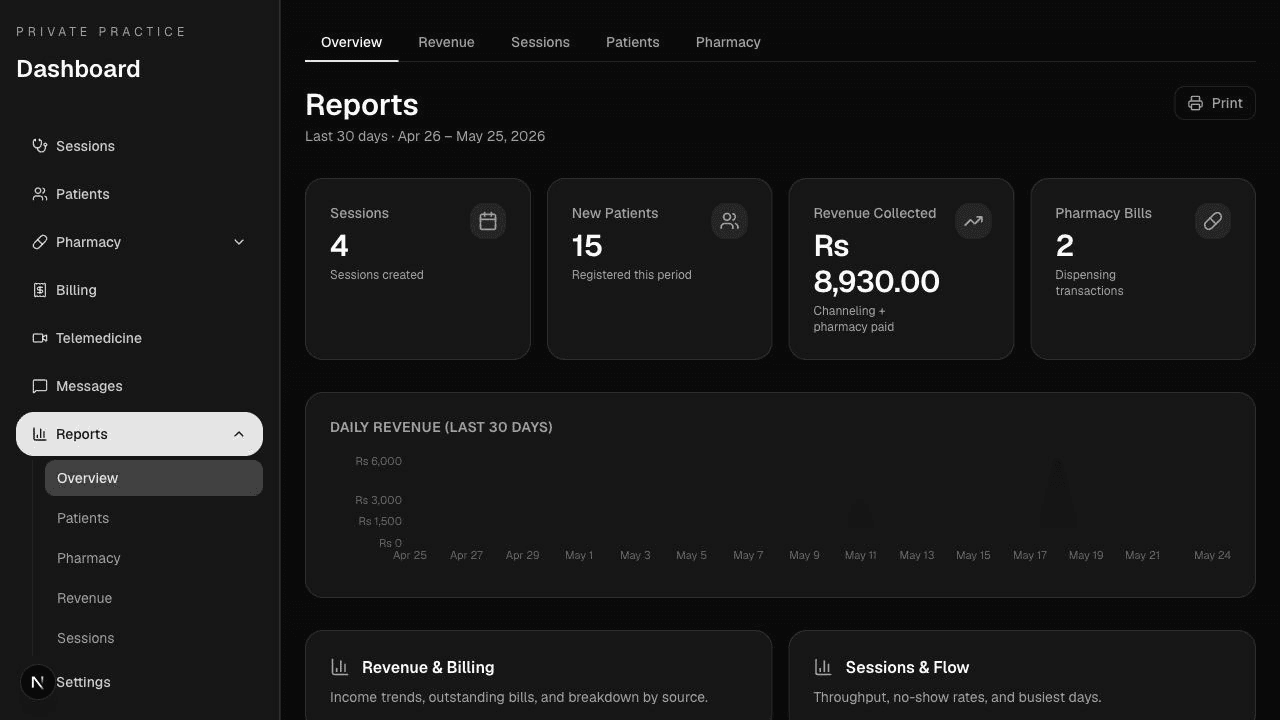The image size is (1280, 720).
Task: Click the users icon on New Patients card
Action: pos(730,221)
